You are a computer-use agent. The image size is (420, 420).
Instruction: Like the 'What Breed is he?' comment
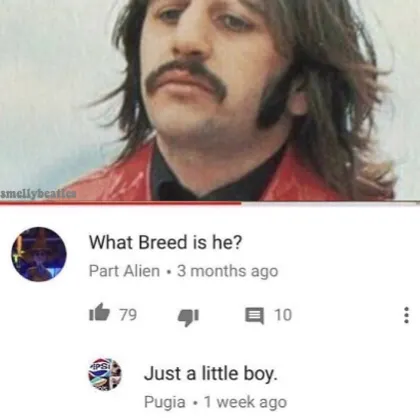point(99,312)
